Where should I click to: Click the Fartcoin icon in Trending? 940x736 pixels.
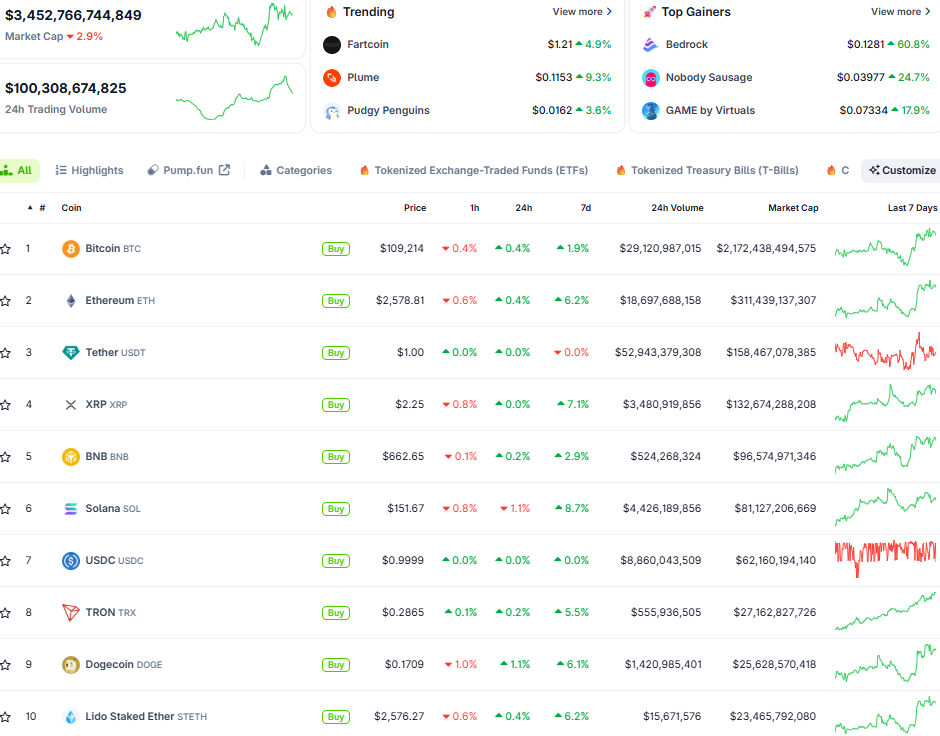click(x=332, y=45)
